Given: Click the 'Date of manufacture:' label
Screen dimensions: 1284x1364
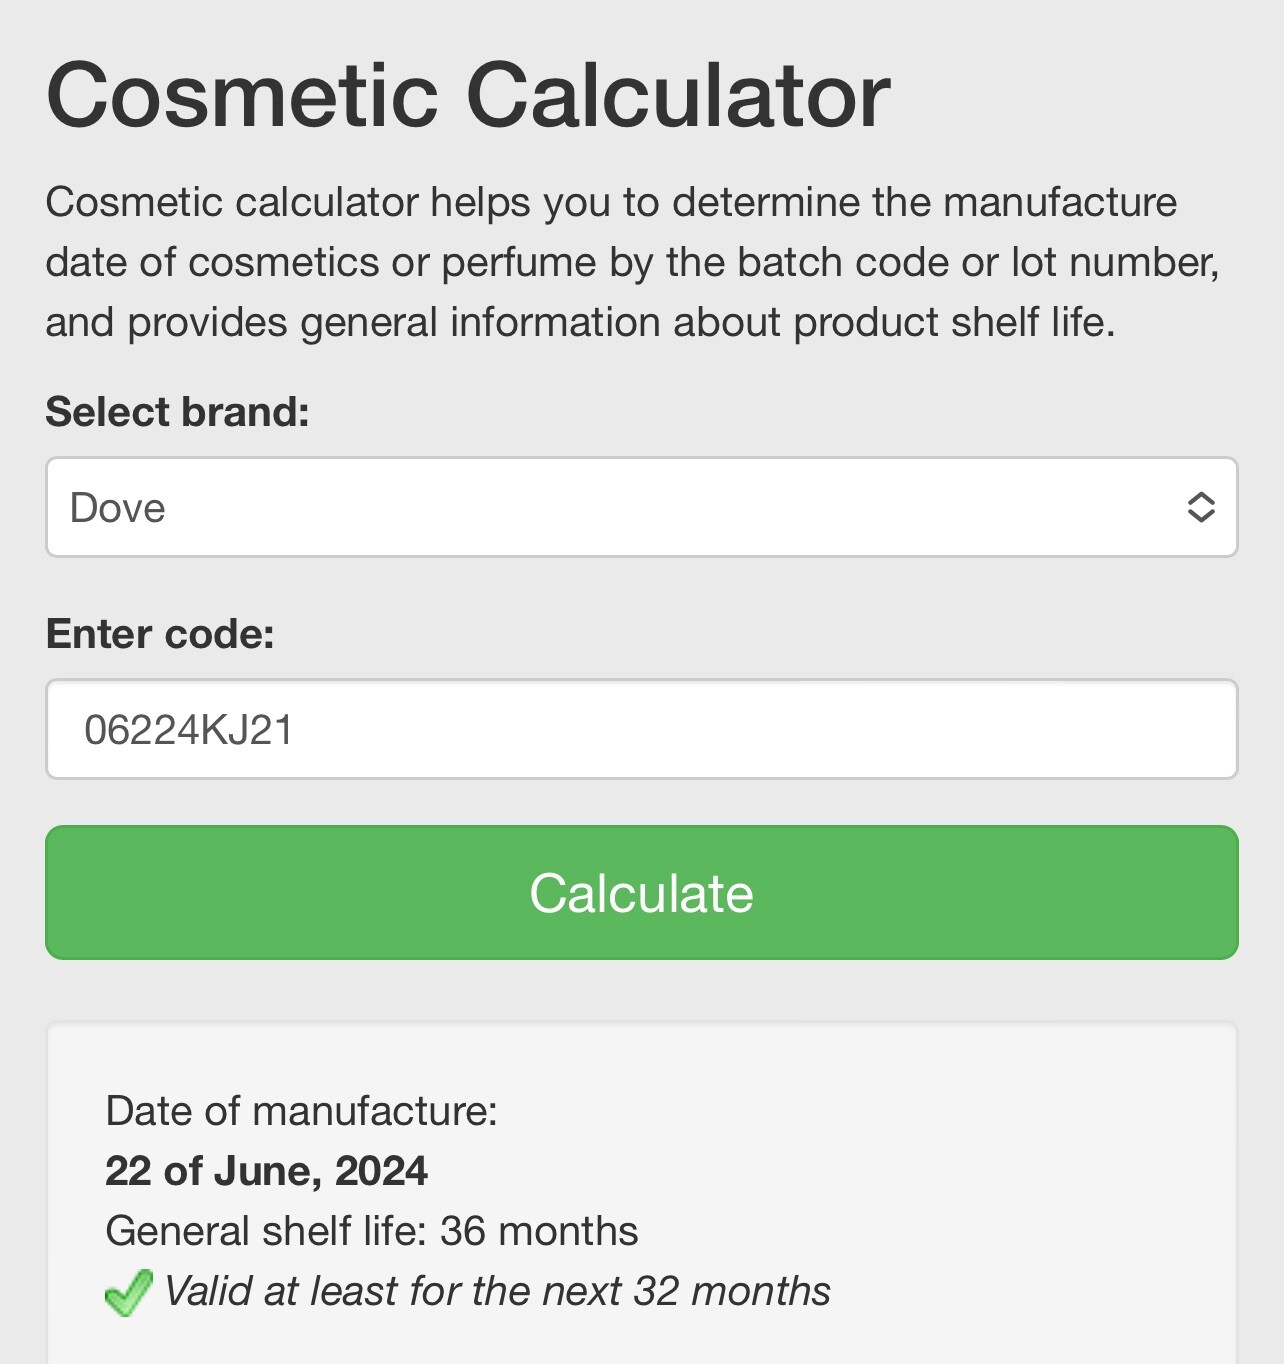Looking at the screenshot, I should [301, 1111].
